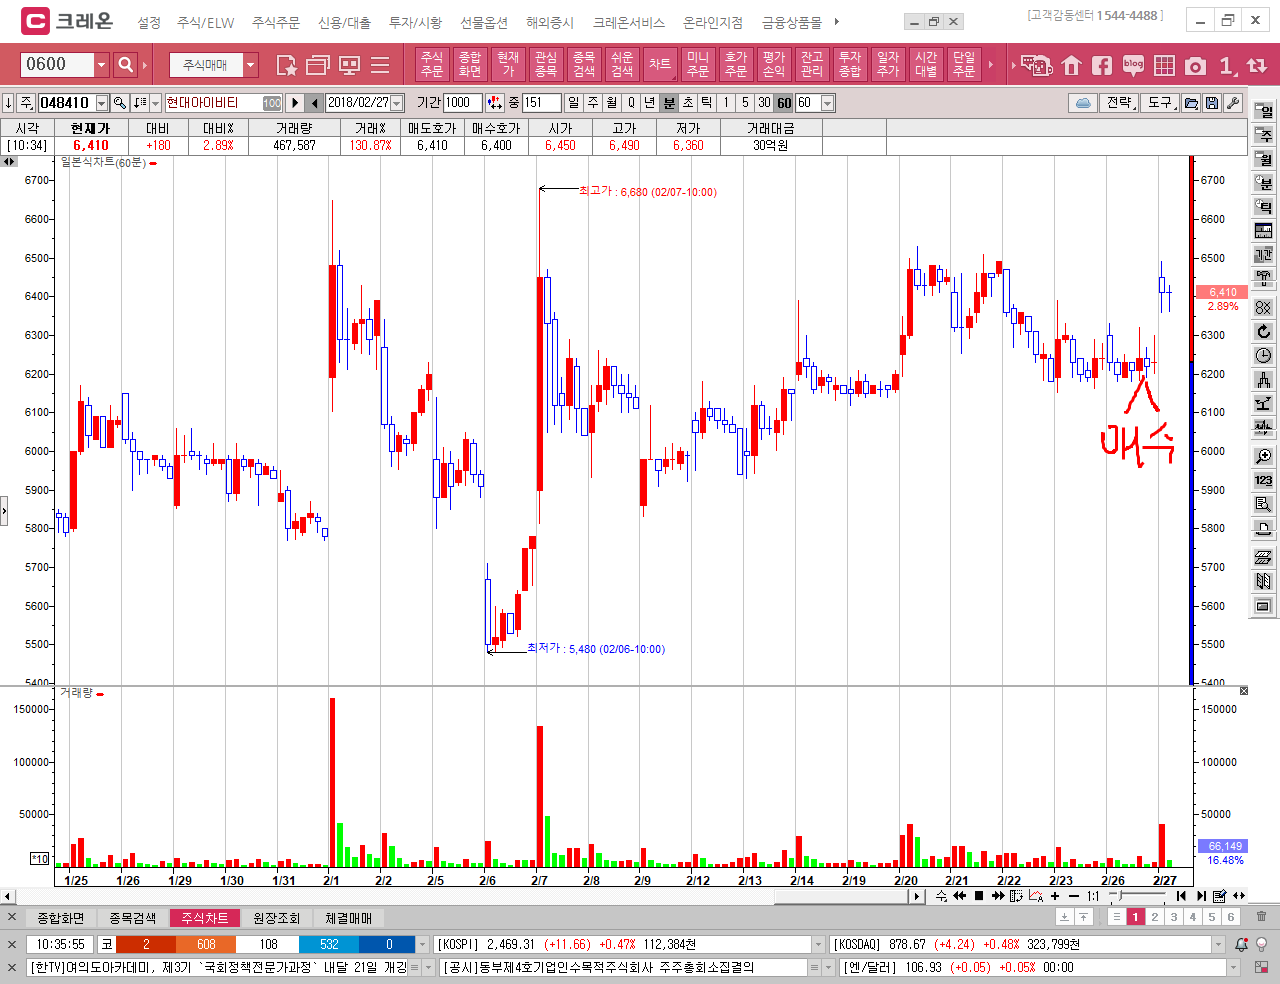This screenshot has width=1280, height=984.
Task: Select the 주 (weekly) period toggle
Action: click(x=592, y=103)
